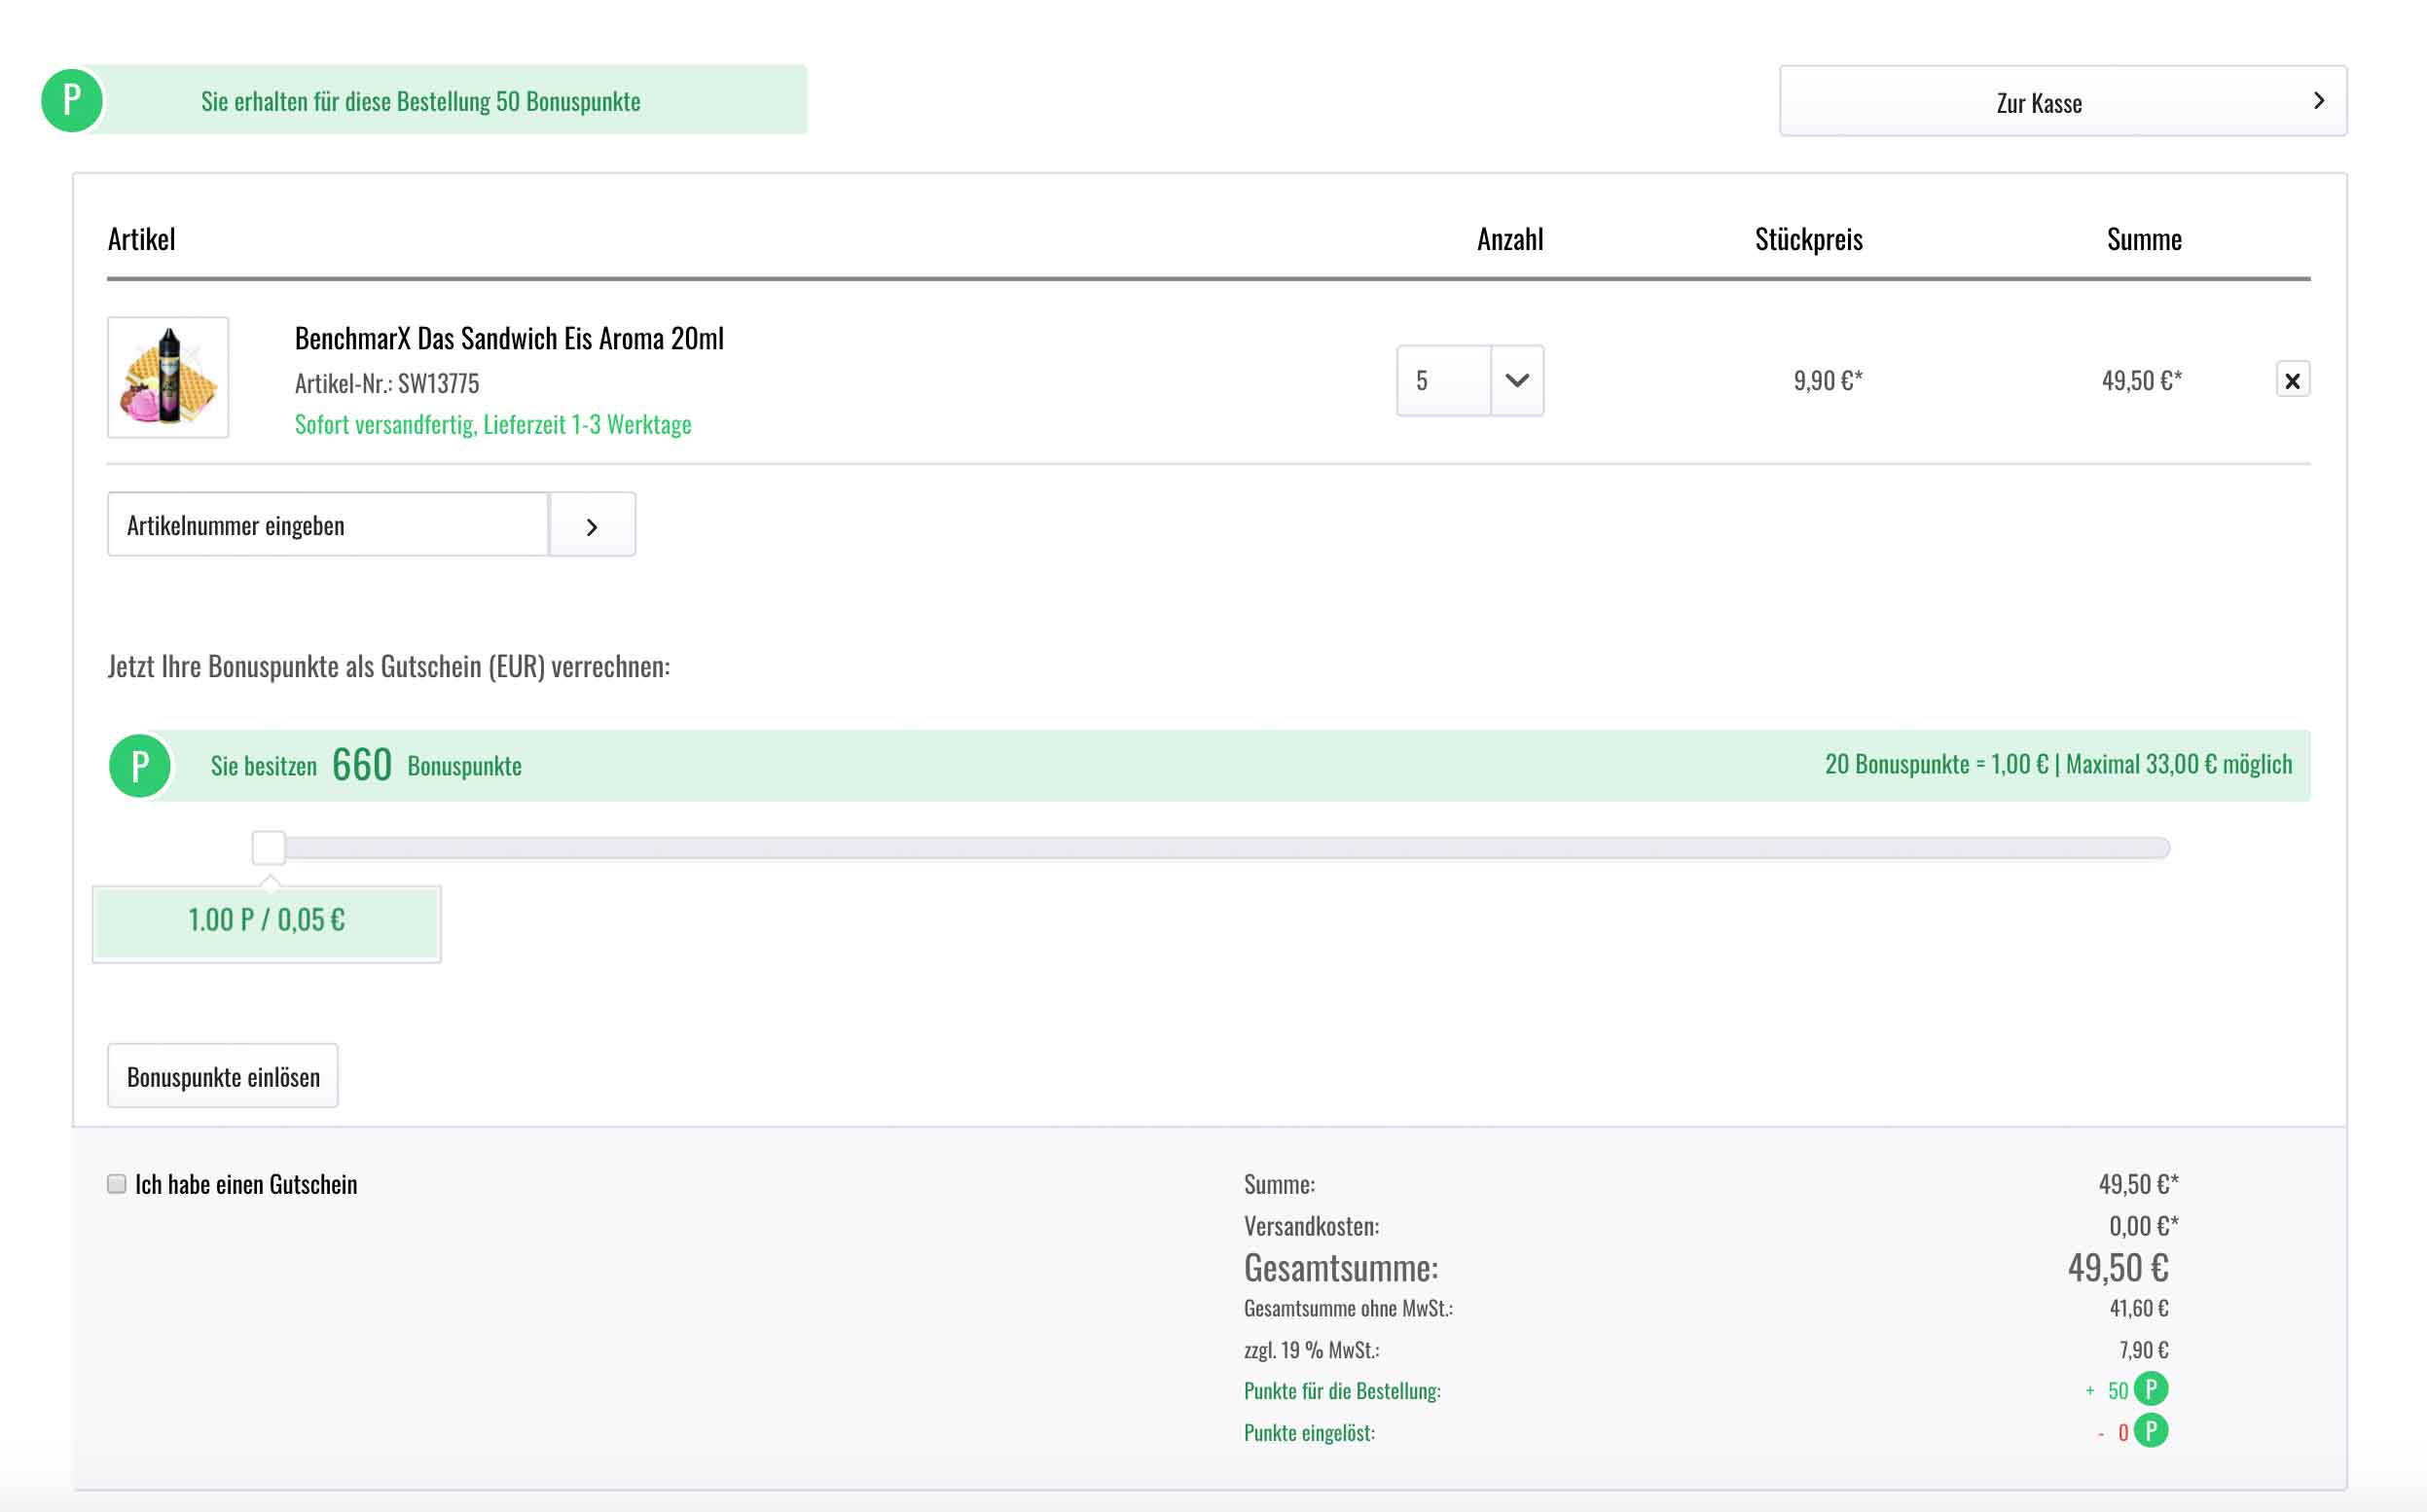Click the 'Ich habe einen Gutschein' label text
The height and width of the screenshot is (1512, 2427).
(246, 1185)
